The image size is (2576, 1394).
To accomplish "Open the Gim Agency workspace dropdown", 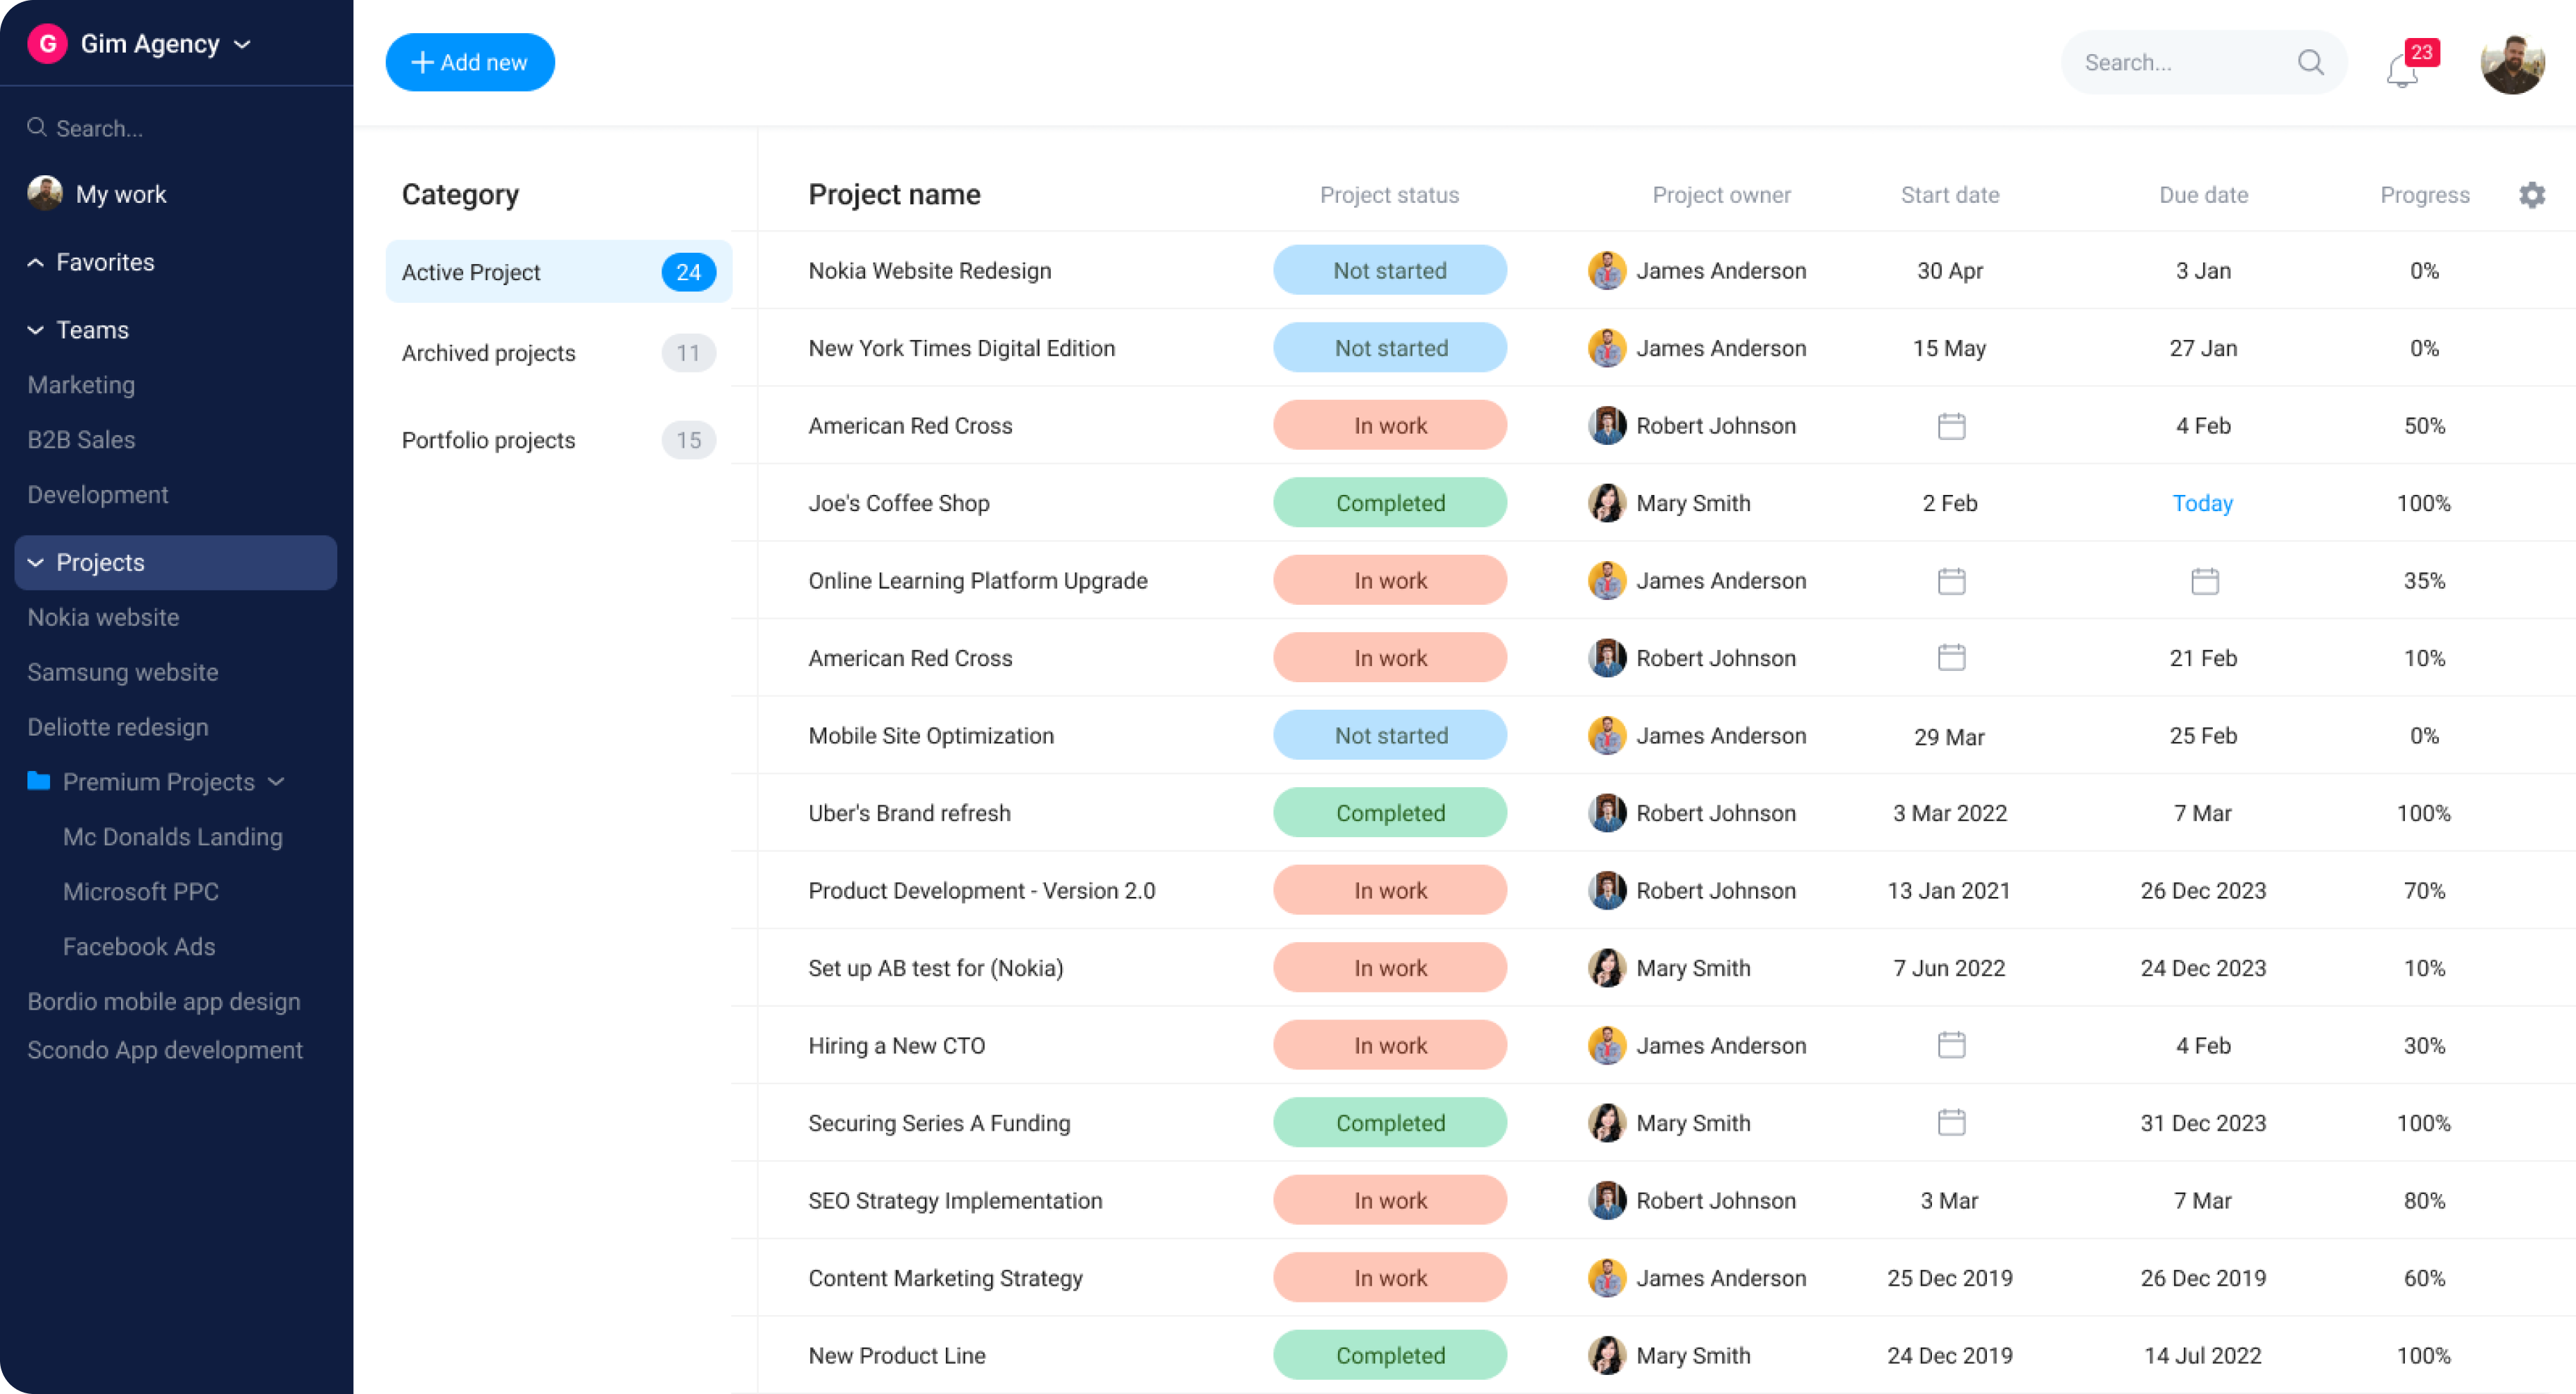I will pyautogui.click(x=242, y=44).
